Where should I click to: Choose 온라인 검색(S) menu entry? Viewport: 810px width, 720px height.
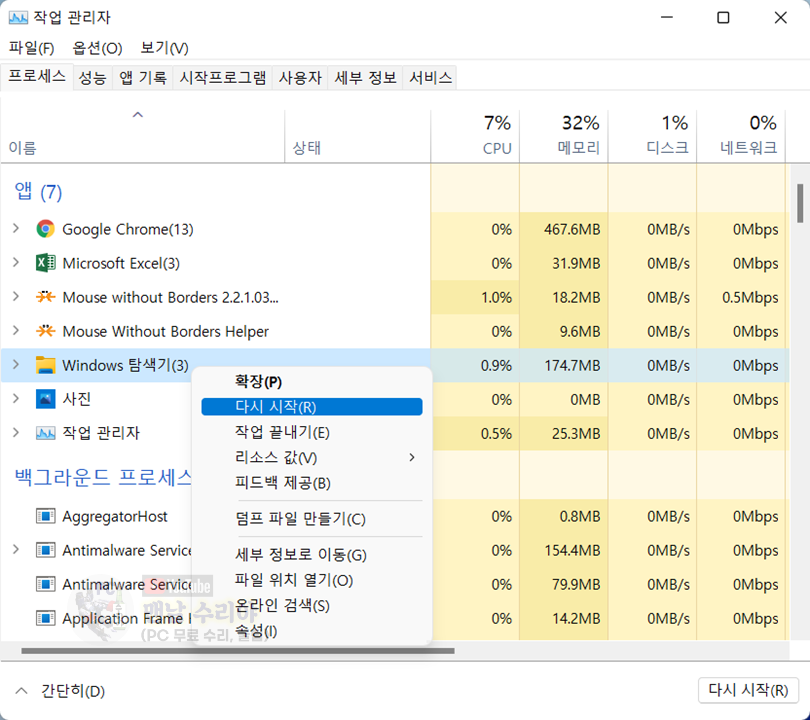point(312,605)
